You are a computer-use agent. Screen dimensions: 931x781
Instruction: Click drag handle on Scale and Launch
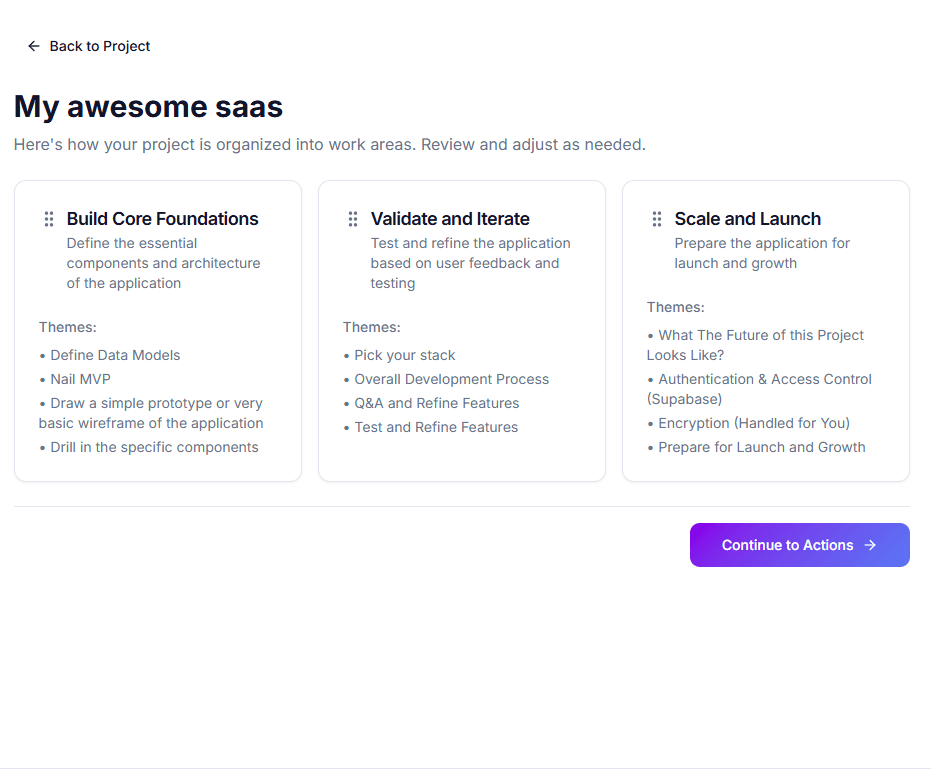657,219
